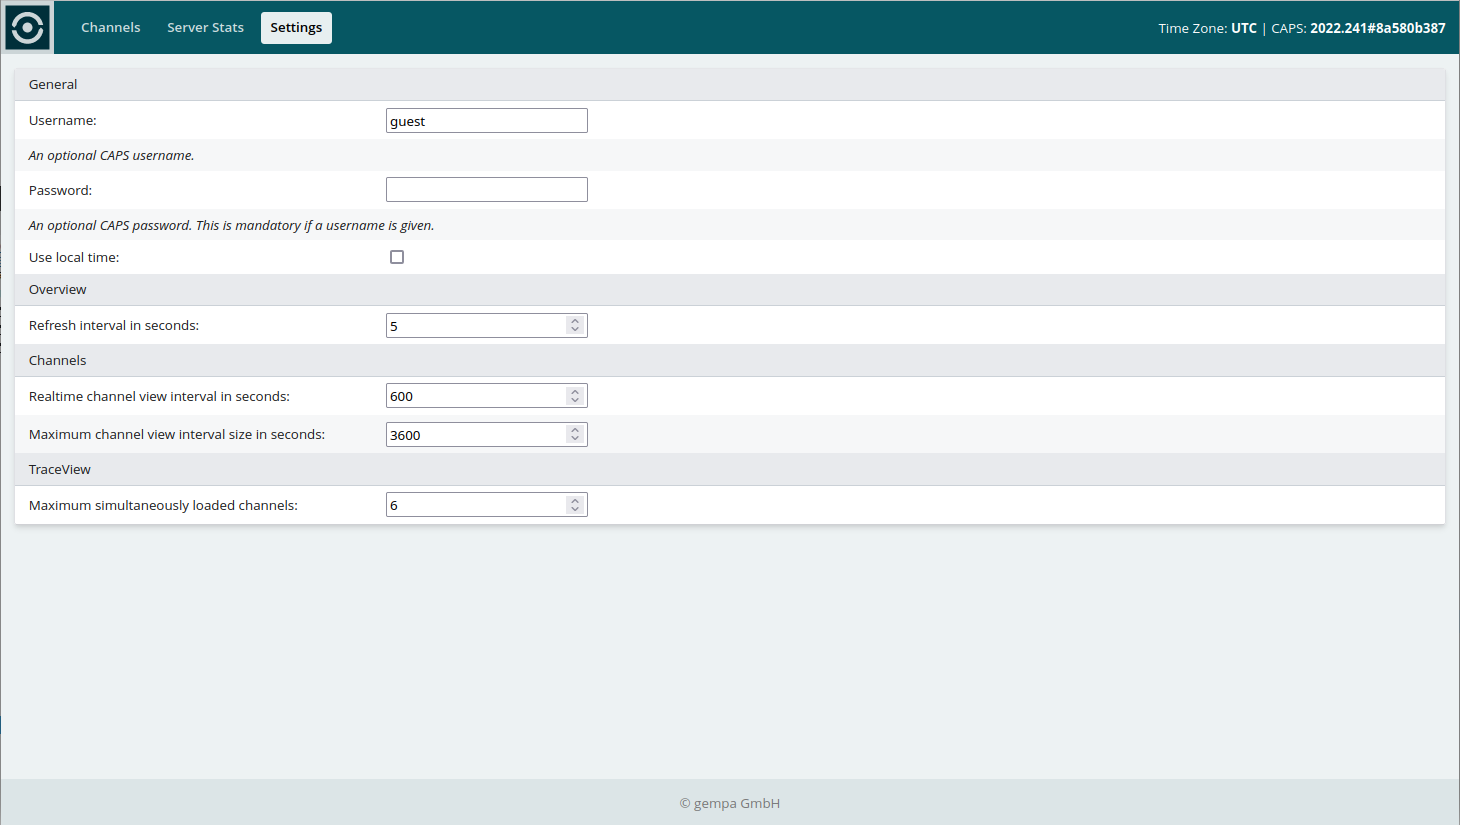Increase refresh interval with up arrow
The width and height of the screenshot is (1460, 825).
pyautogui.click(x=575, y=321)
